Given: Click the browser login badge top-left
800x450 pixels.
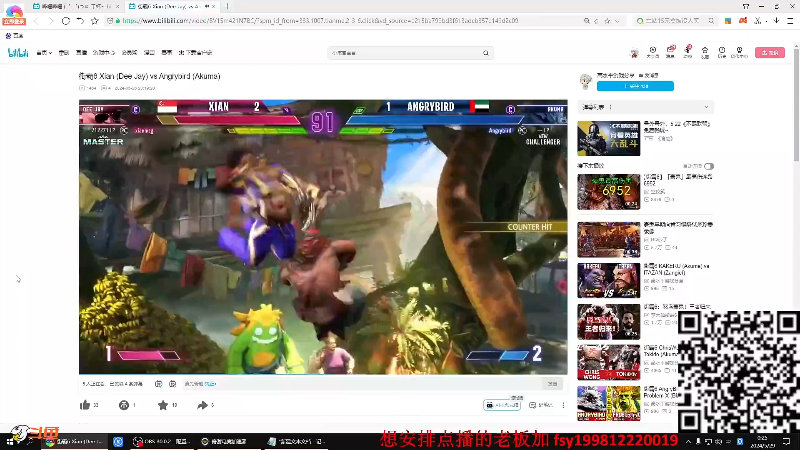Looking at the screenshot, I should coord(14,14).
